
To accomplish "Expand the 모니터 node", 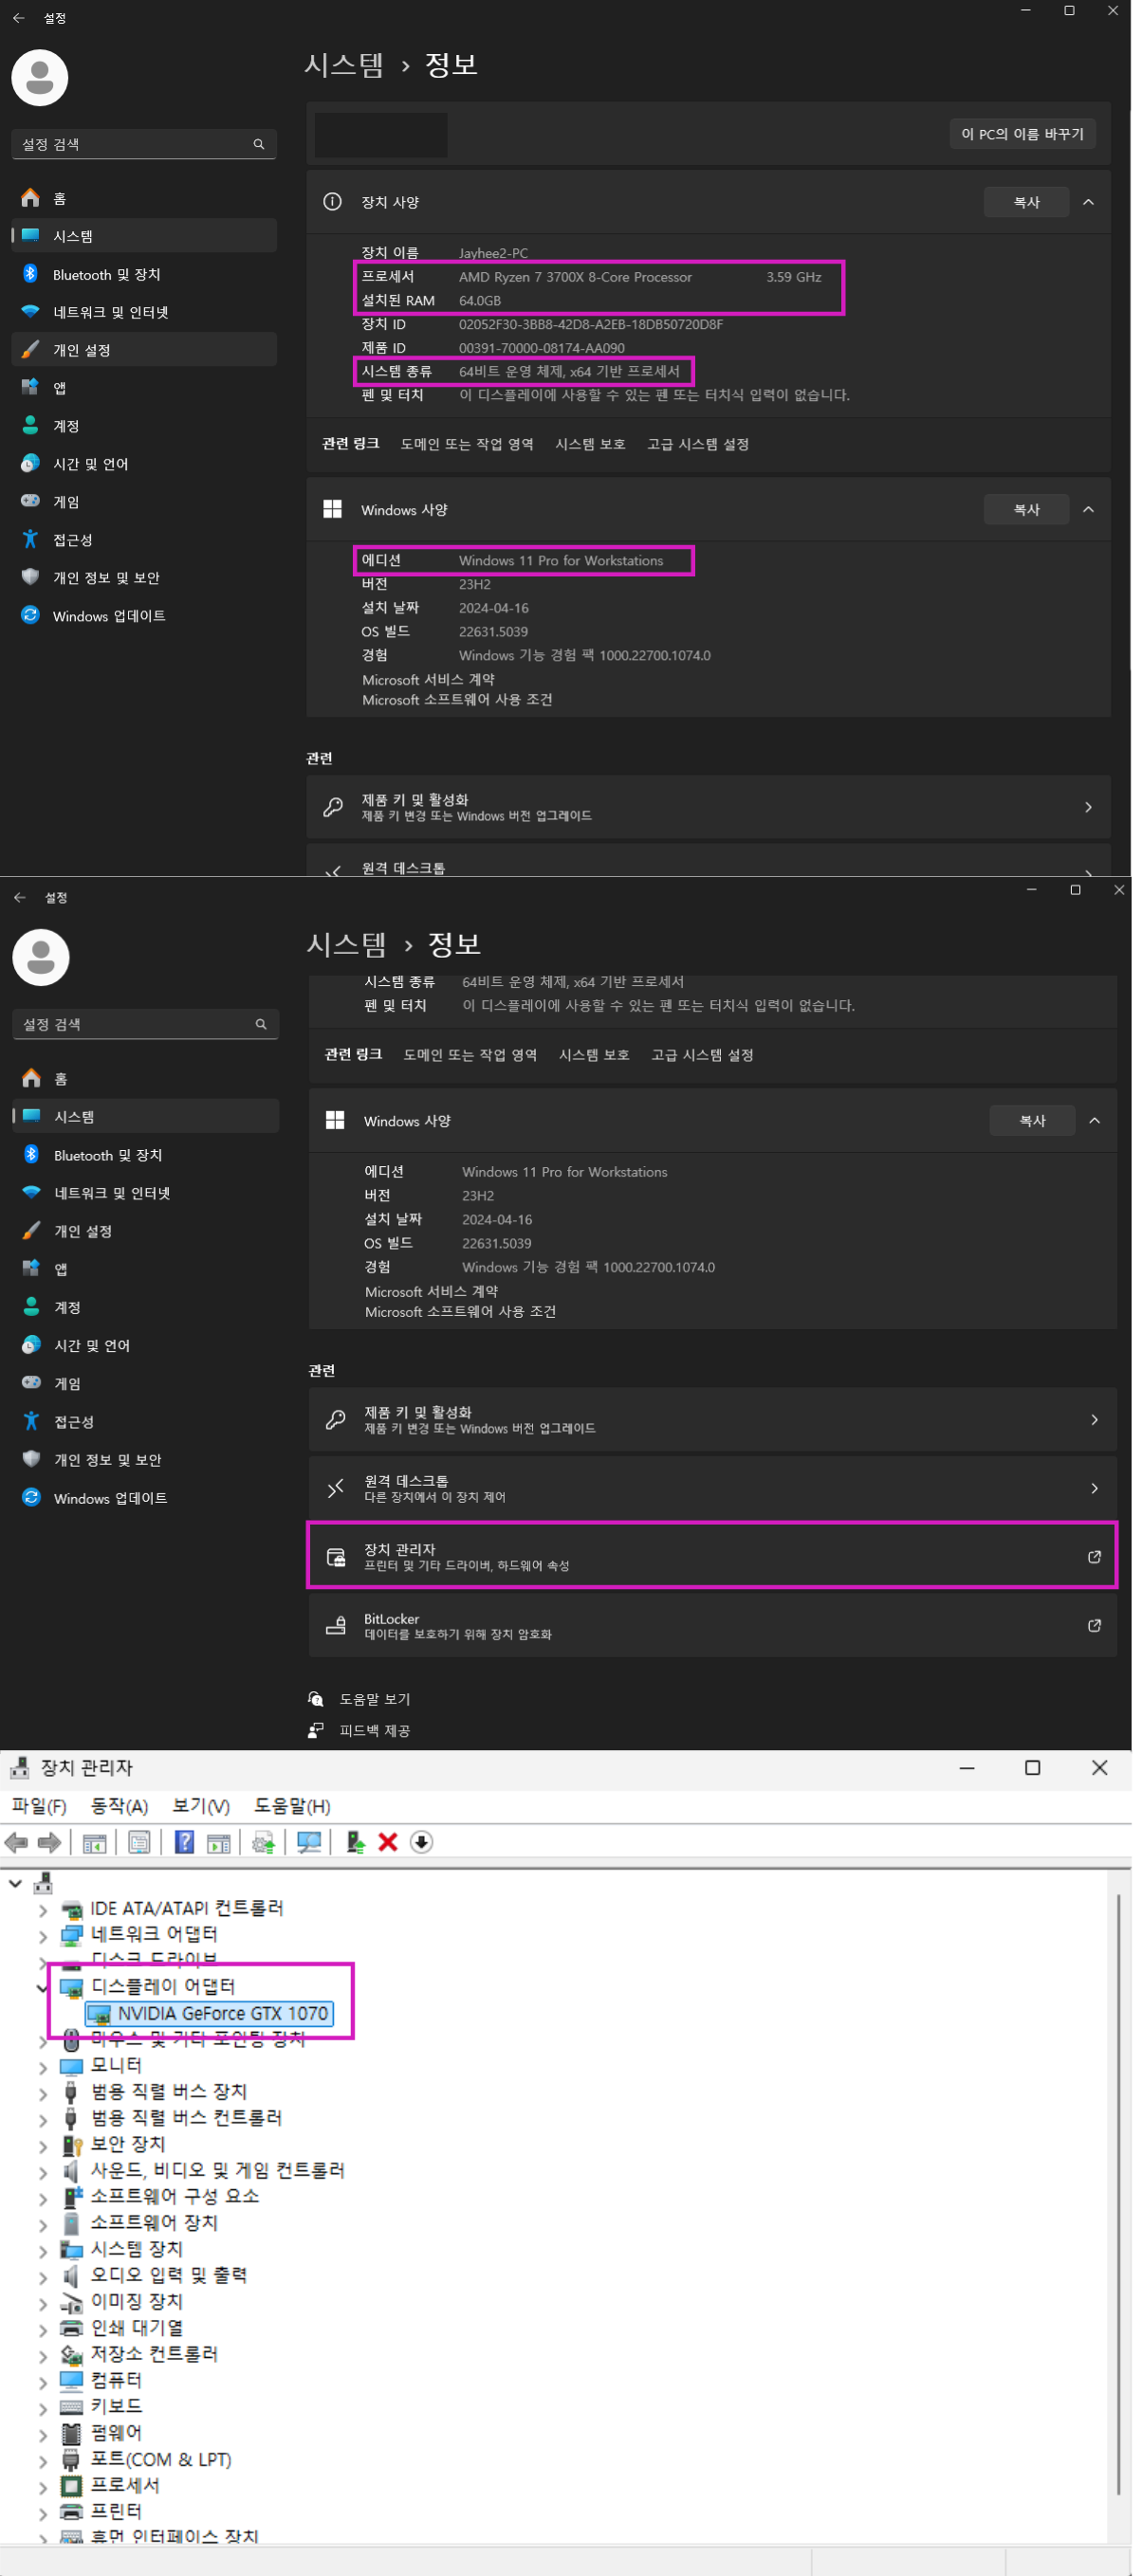I will click(42, 2066).
